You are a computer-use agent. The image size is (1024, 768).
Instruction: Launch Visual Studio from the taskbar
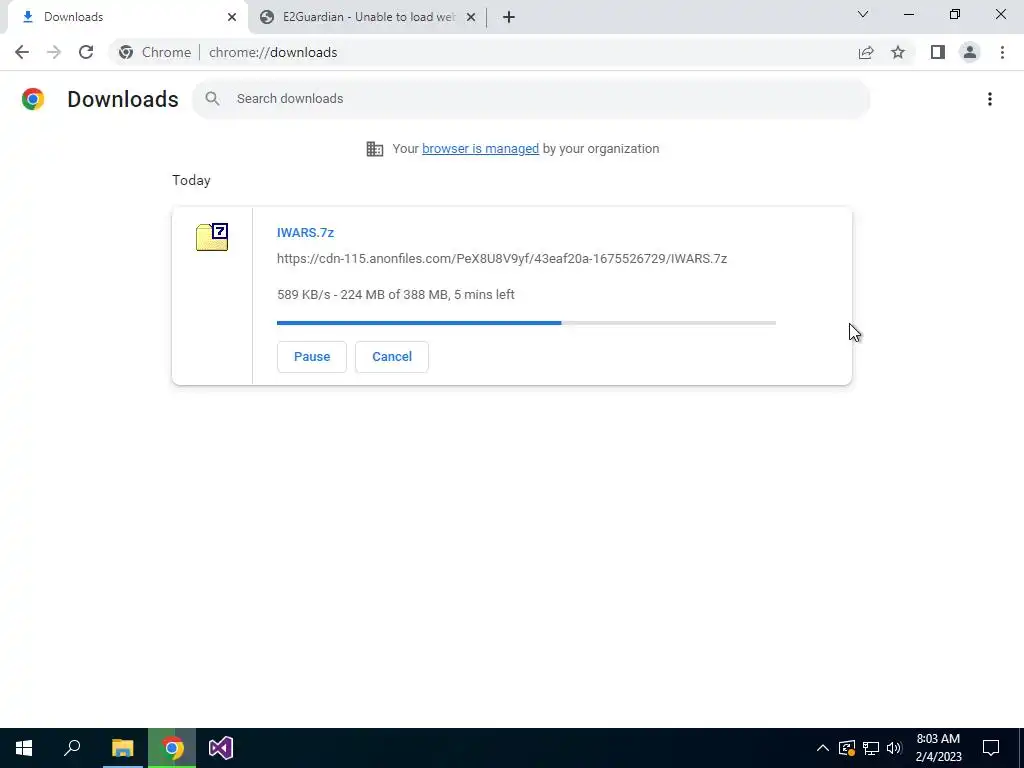click(221, 748)
